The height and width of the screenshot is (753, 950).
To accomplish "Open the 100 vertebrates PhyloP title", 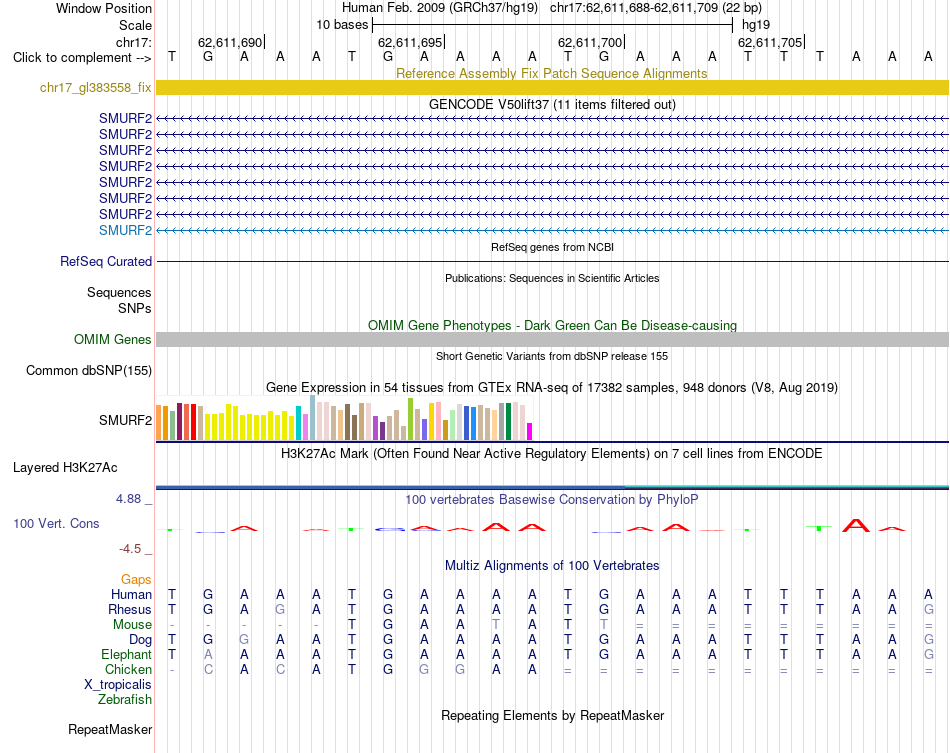I will click(x=552, y=500).
